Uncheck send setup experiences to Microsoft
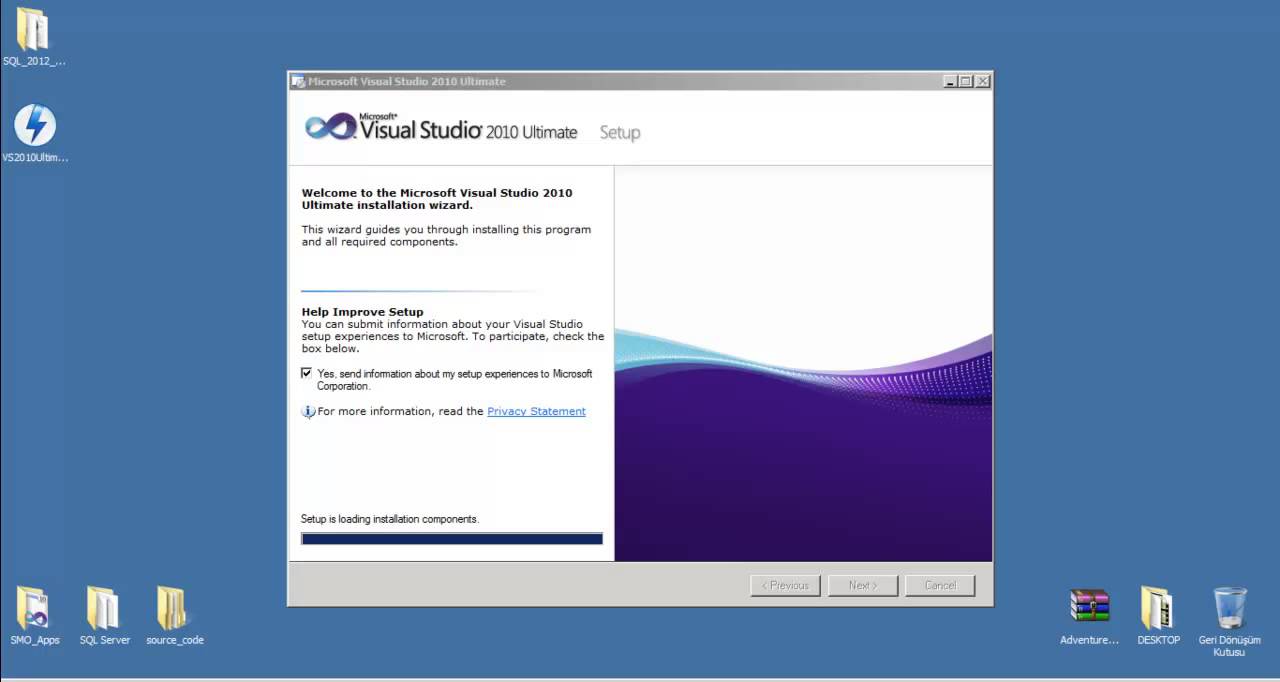 [307, 373]
